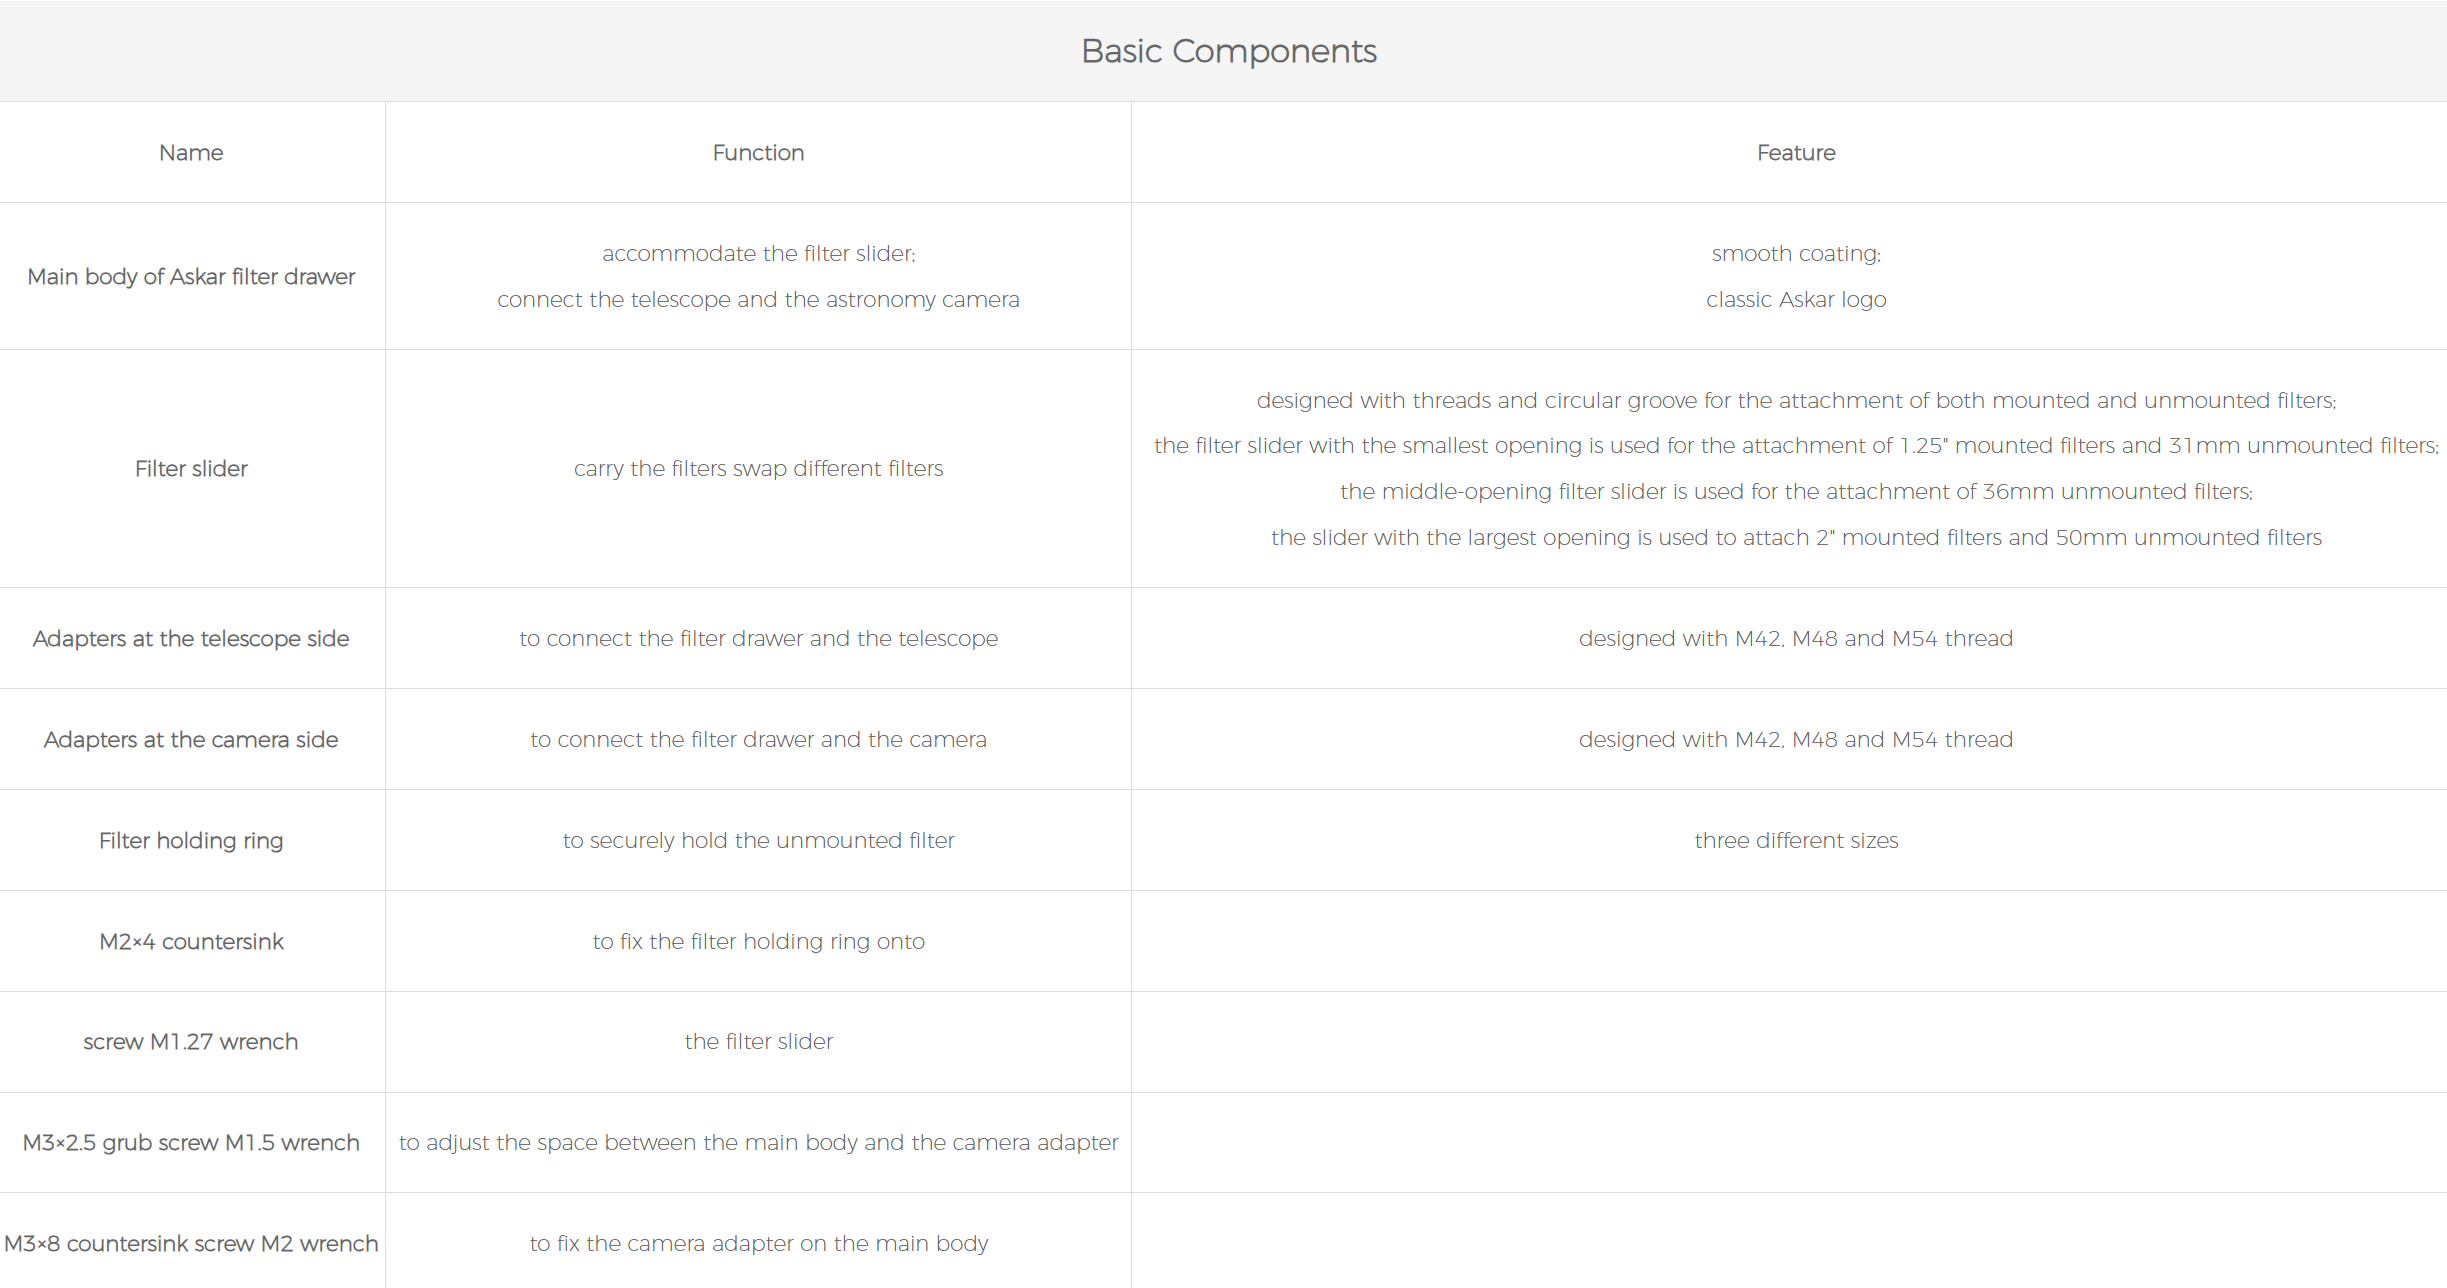This screenshot has height=1288, width=2447.
Task: Click the carry the filters swap text
Action: 758,469
